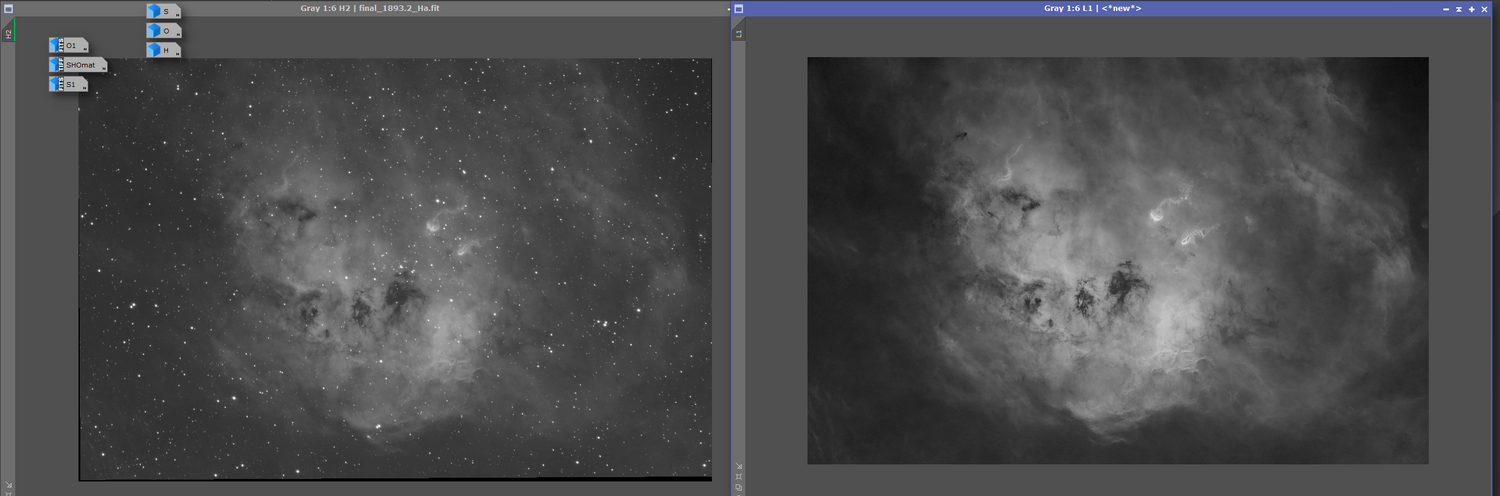The width and height of the screenshot is (1500, 496).
Task: Select the S1 FITS image icon
Action: click(68, 84)
